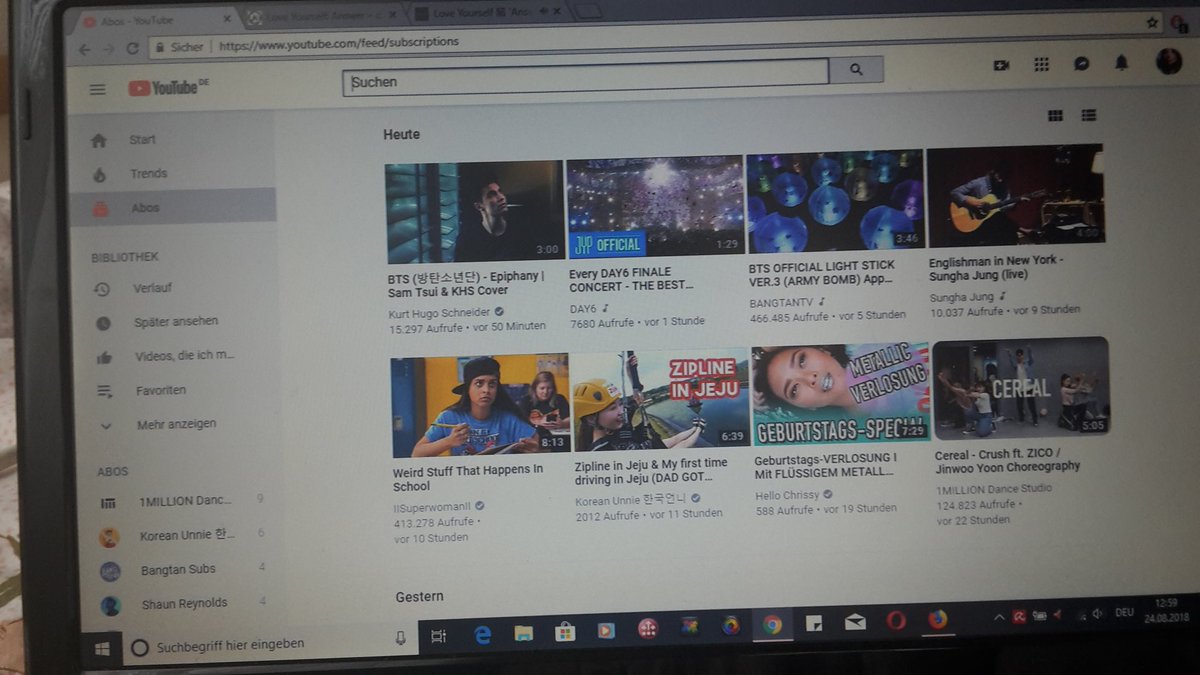
Task: Switch to list view layout
Action: (x=1089, y=116)
